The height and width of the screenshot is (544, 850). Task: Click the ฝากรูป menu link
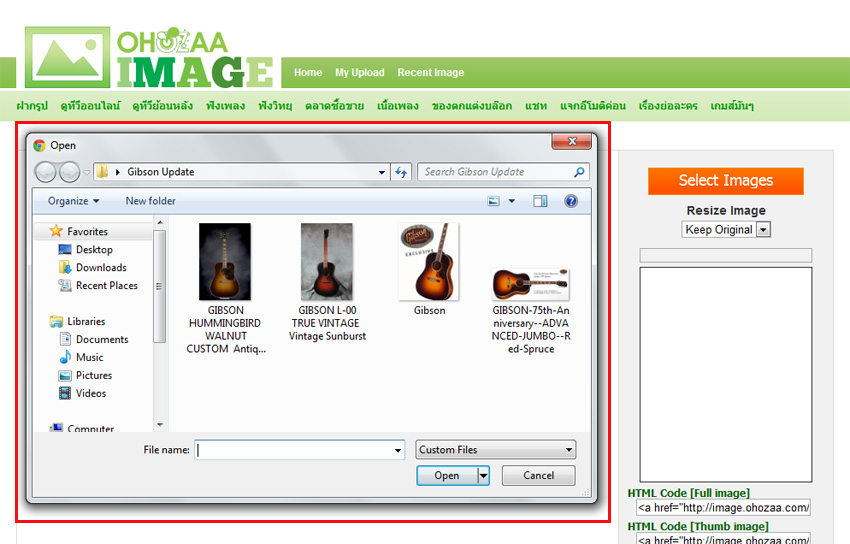(x=32, y=106)
